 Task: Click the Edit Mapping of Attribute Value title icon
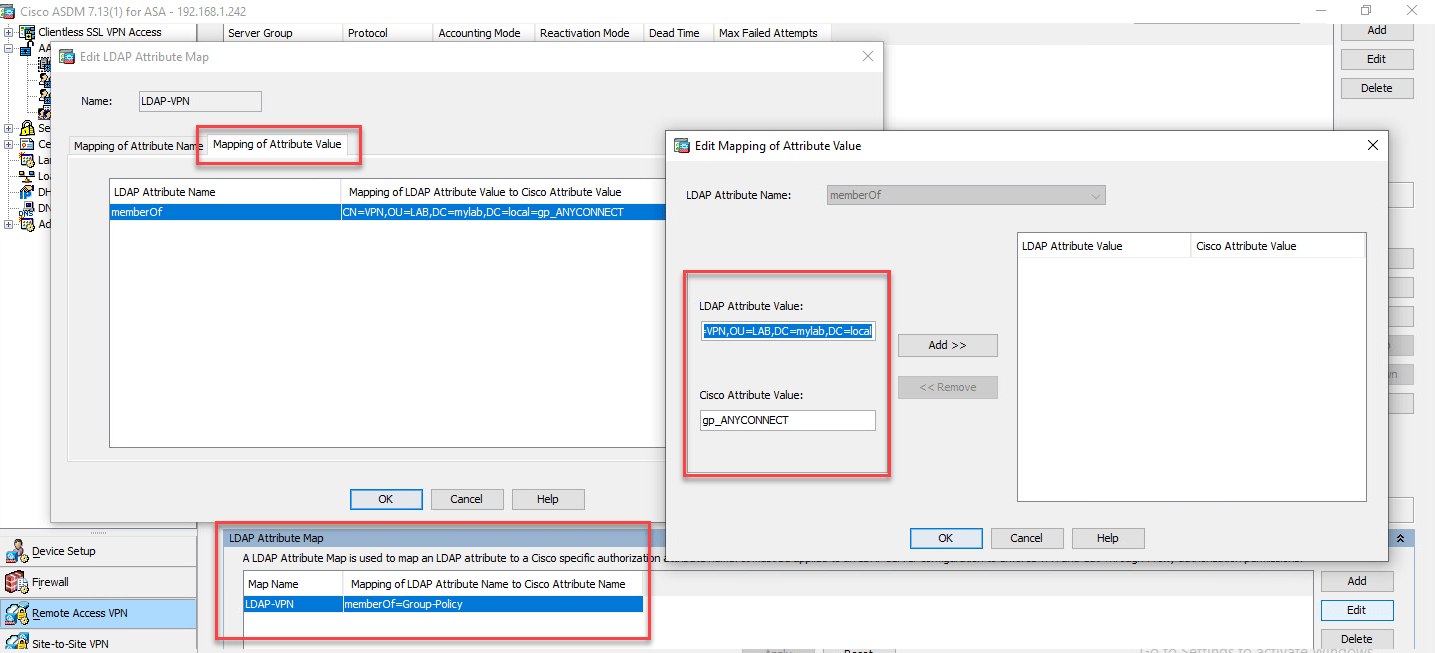pyautogui.click(x=682, y=145)
